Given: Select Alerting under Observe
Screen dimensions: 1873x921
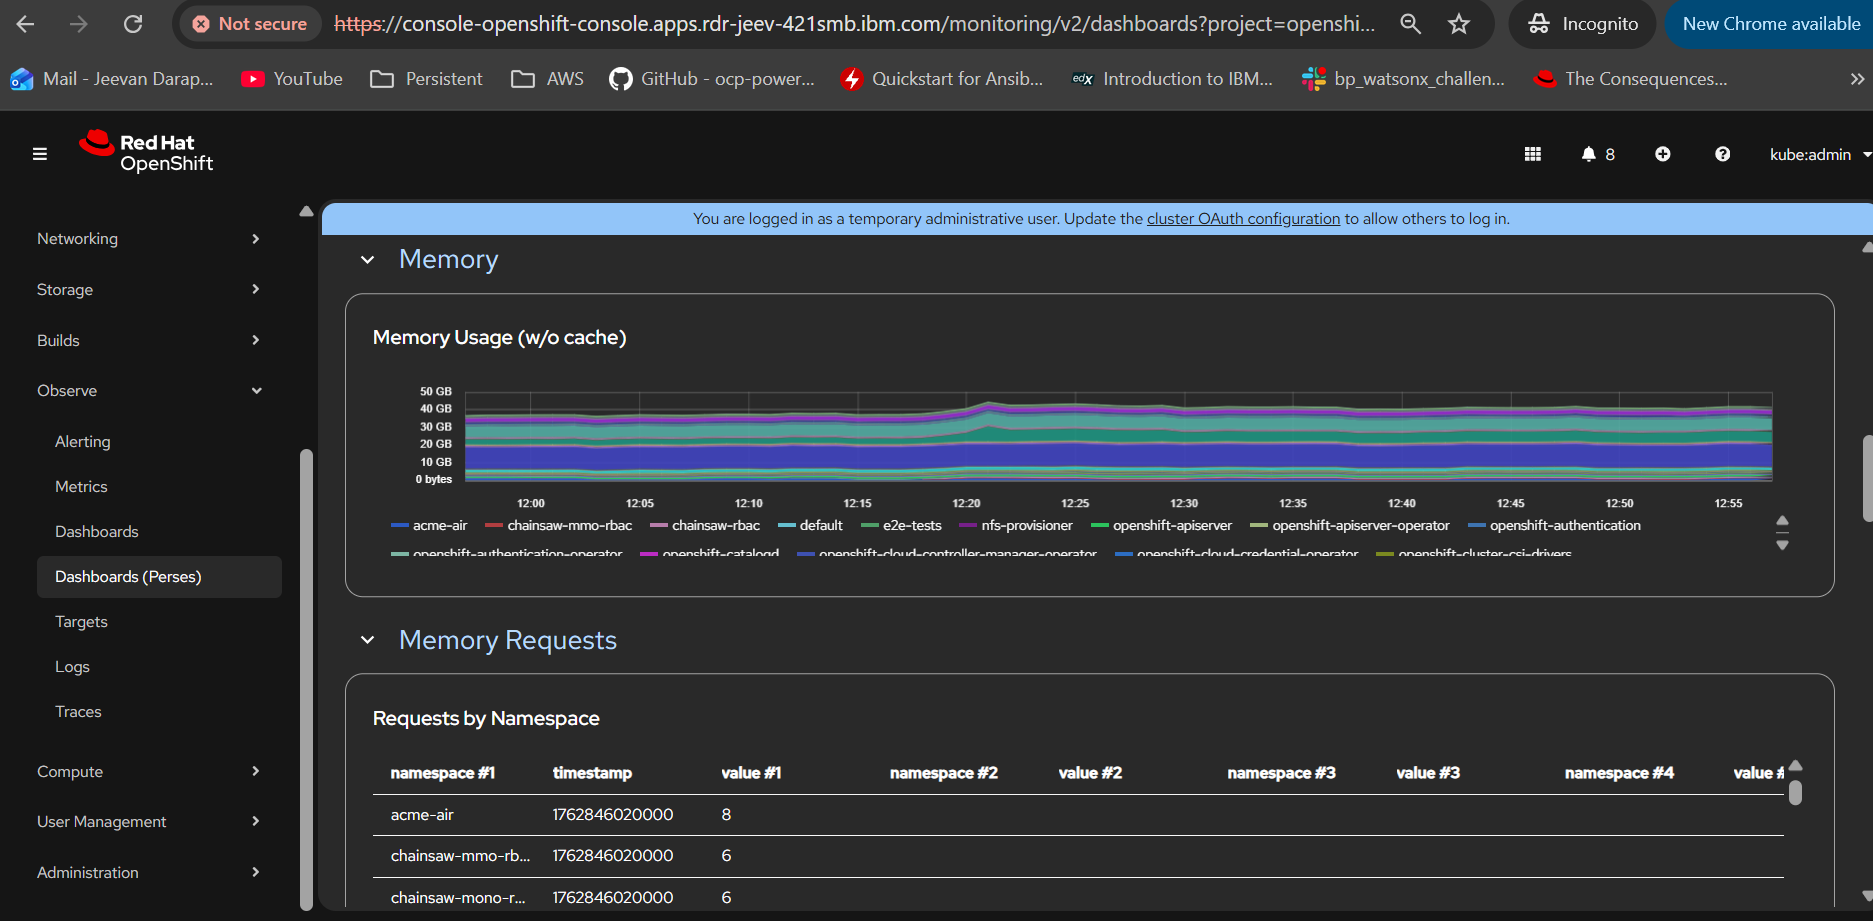Looking at the screenshot, I should tap(83, 442).
